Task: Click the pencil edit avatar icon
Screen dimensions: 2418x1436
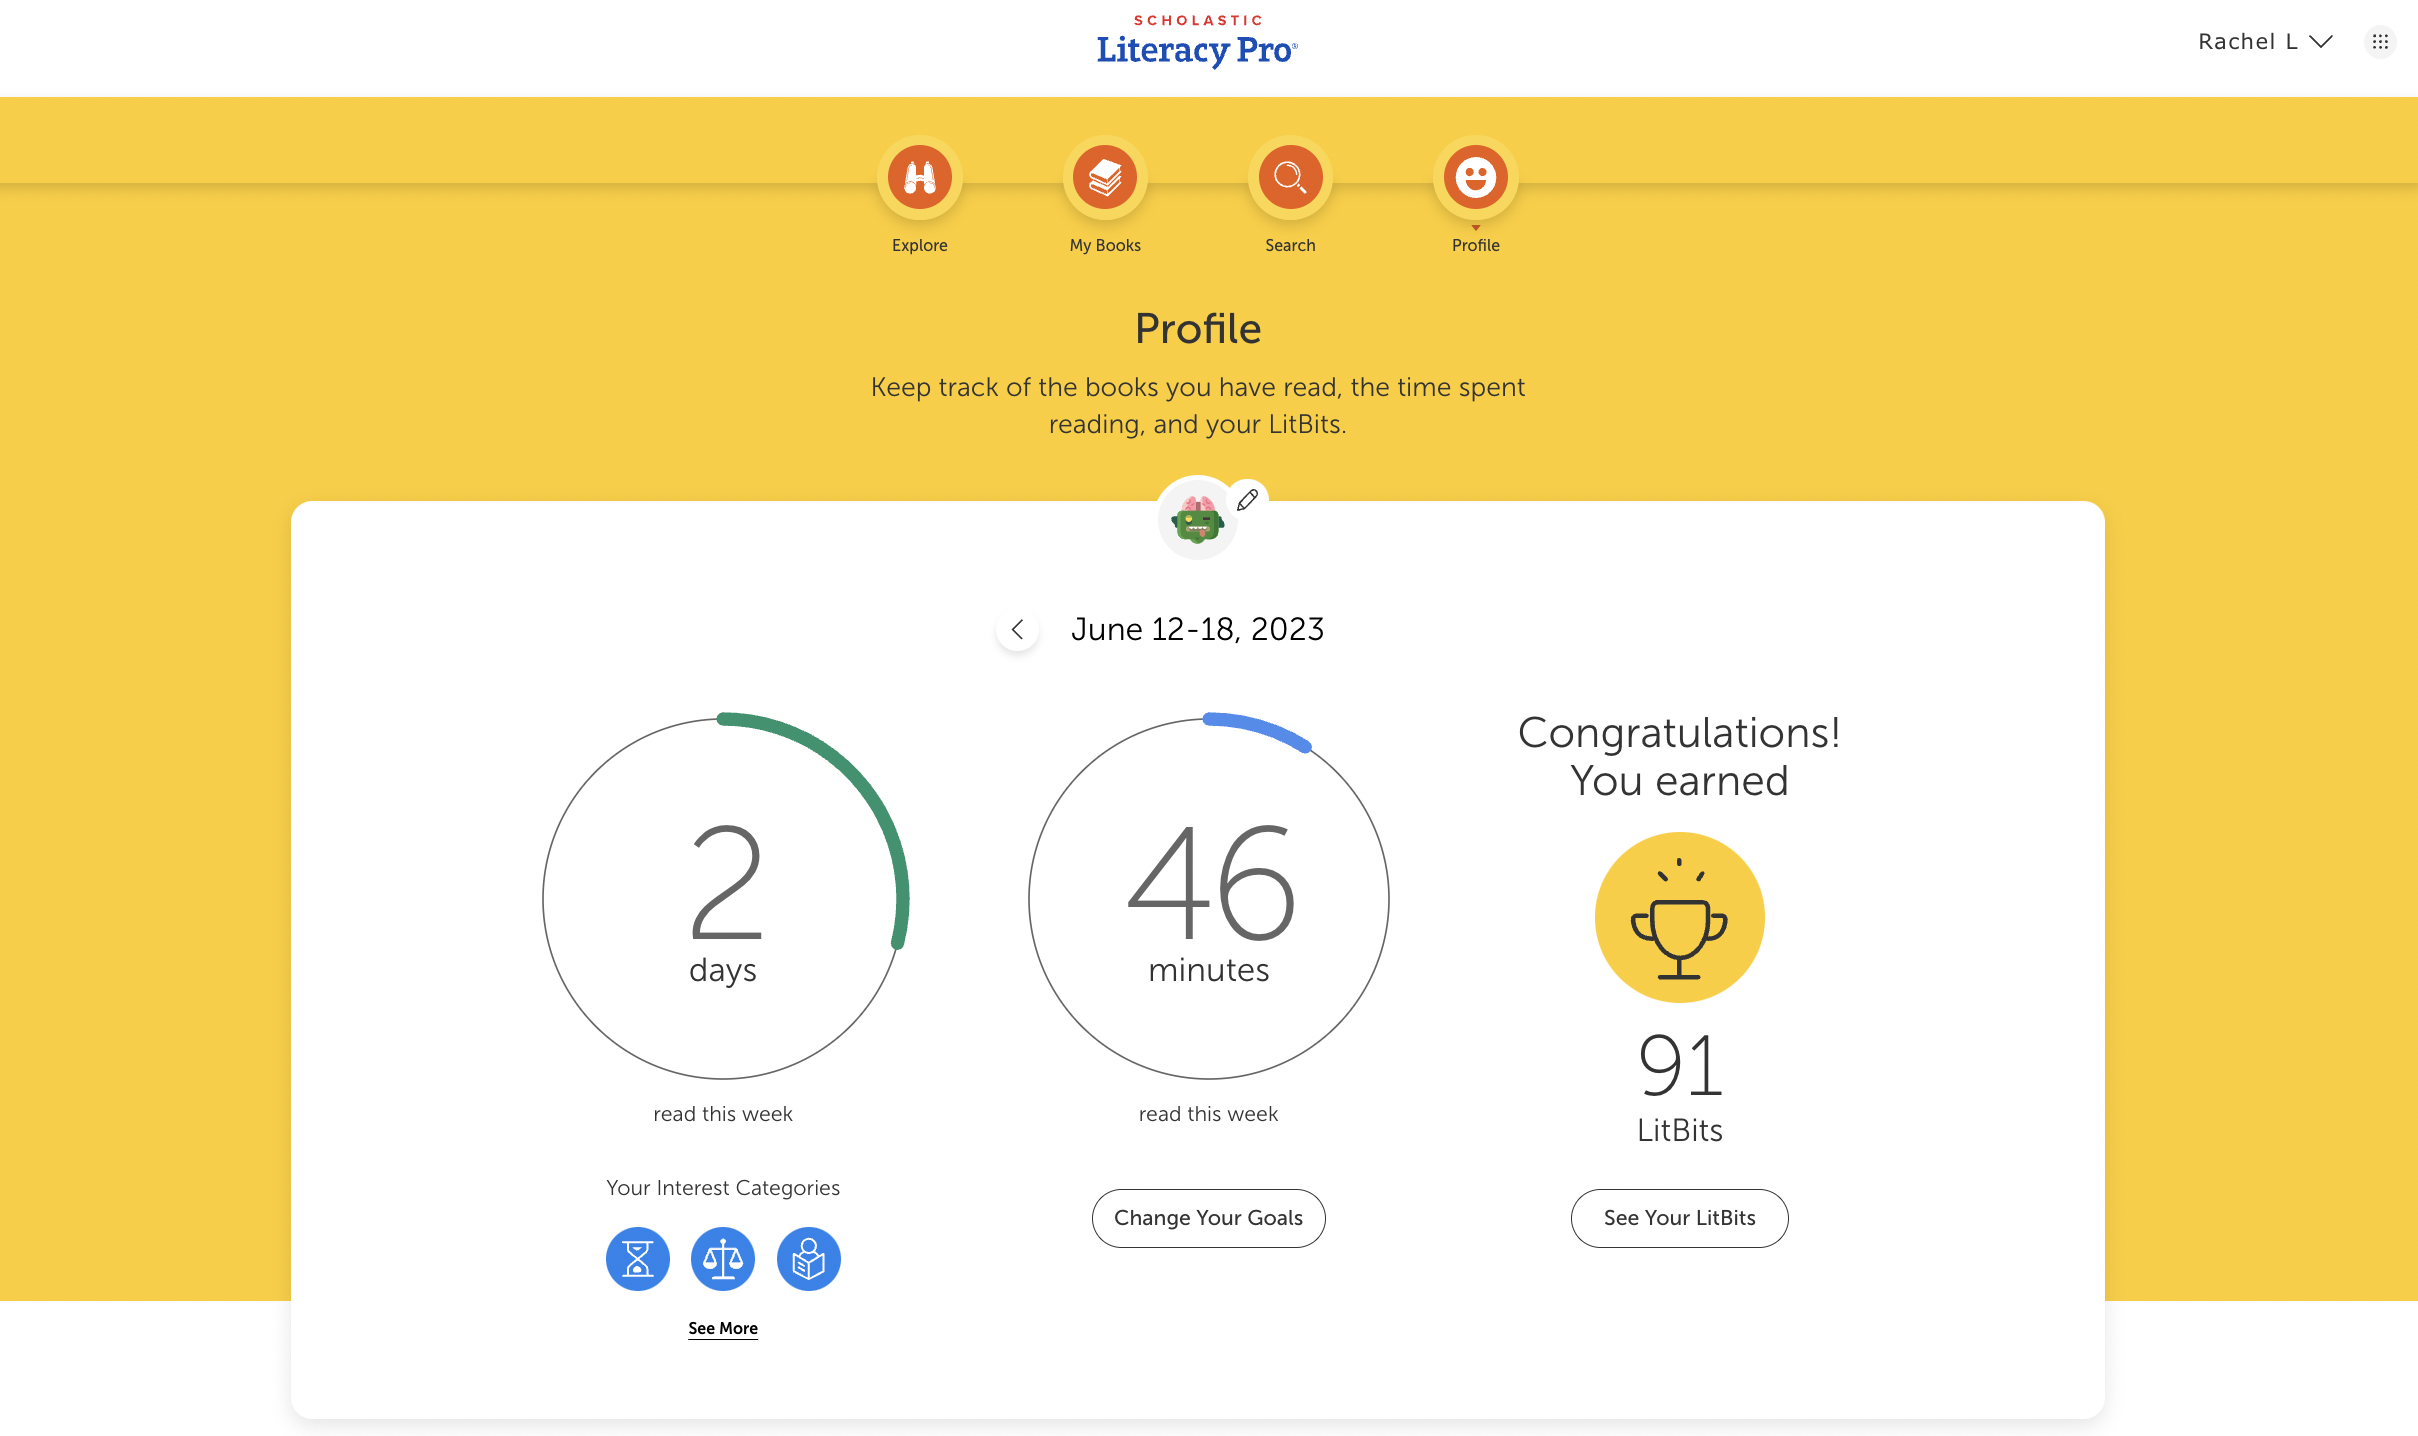Action: click(1247, 500)
